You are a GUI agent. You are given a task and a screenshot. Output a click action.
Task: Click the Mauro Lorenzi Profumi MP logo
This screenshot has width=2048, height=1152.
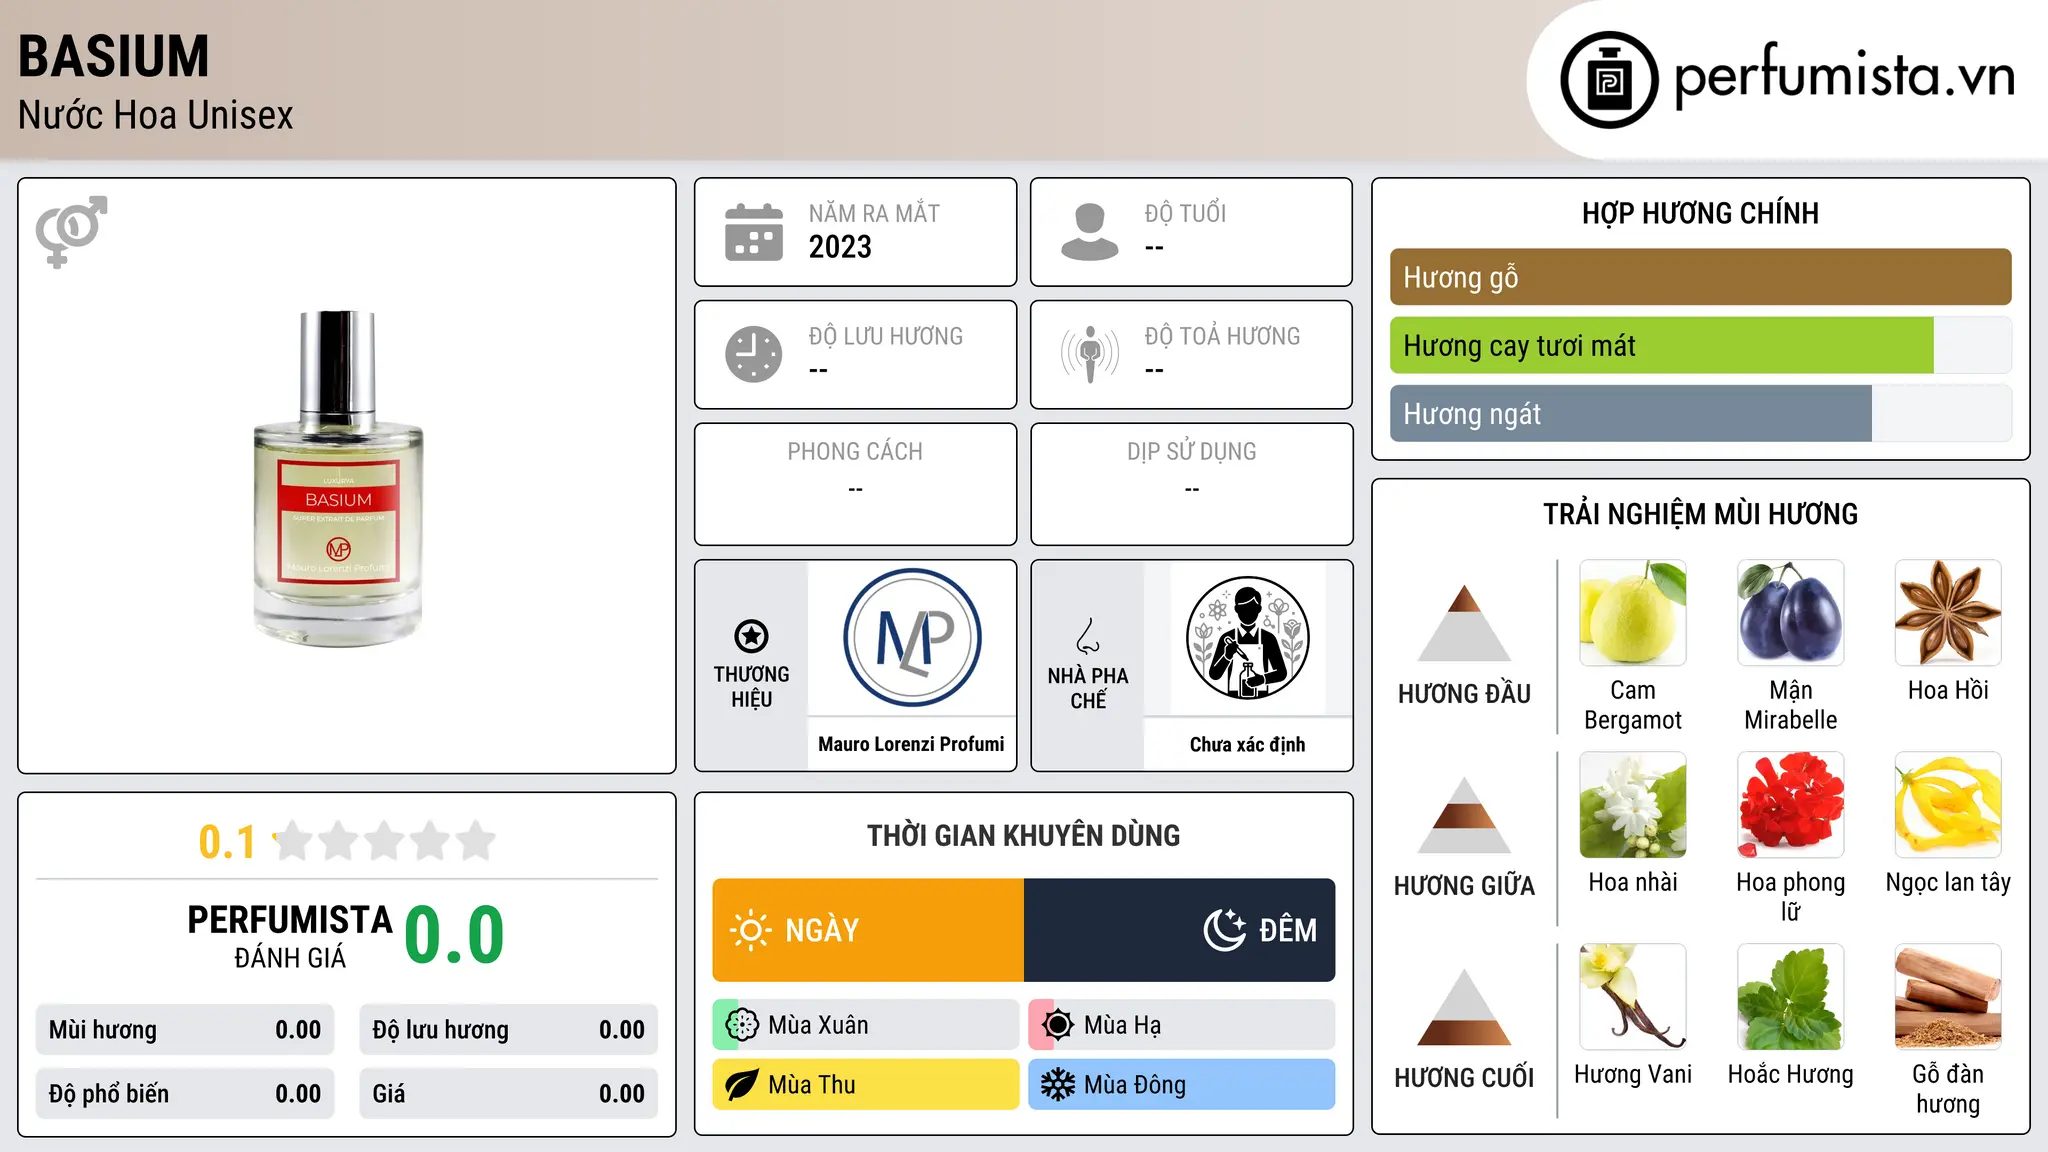(912, 638)
